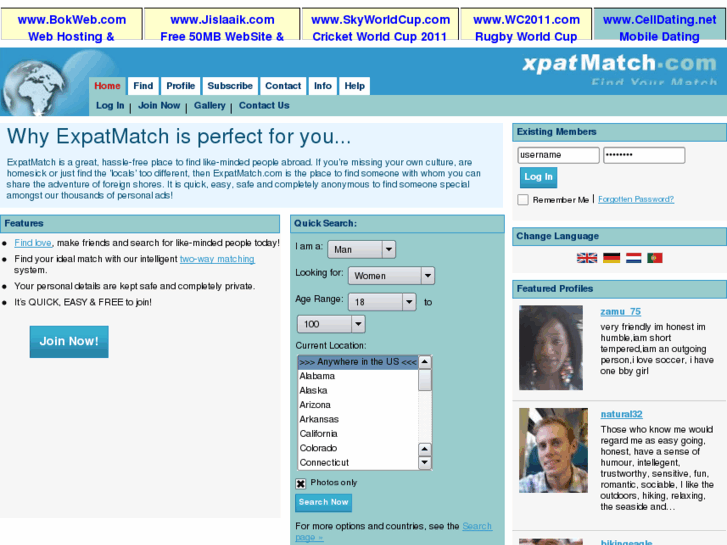
Task: Choose the Portuguese flag language icon
Action: (x=655, y=258)
